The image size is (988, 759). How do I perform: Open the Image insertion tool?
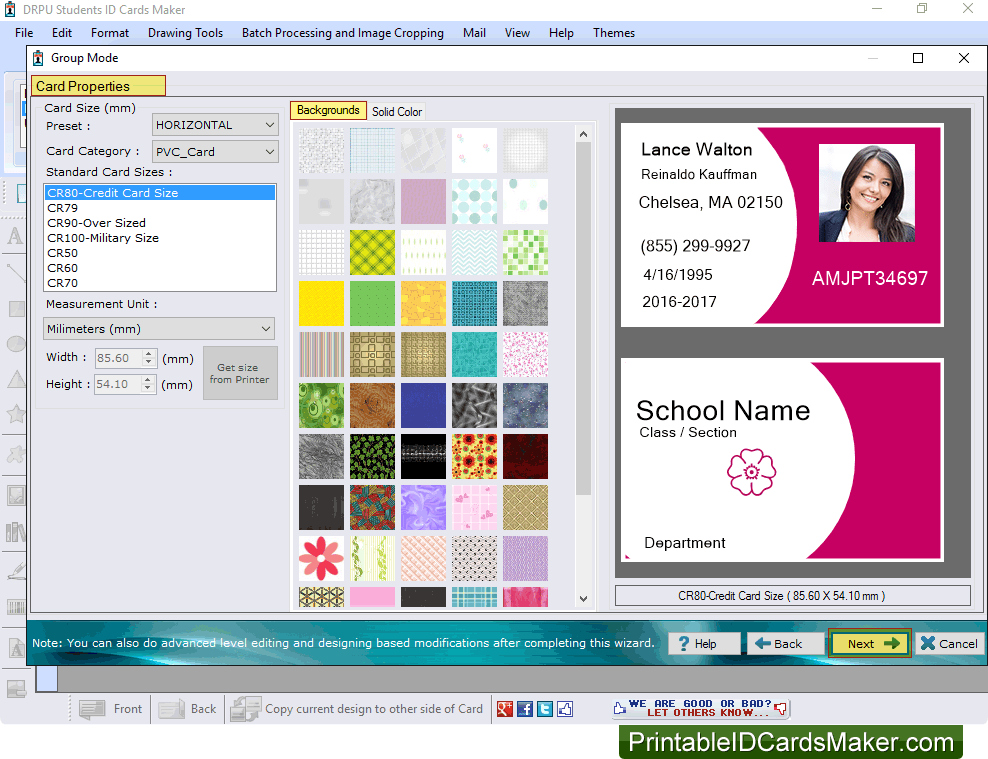pyautogui.click(x=16, y=494)
